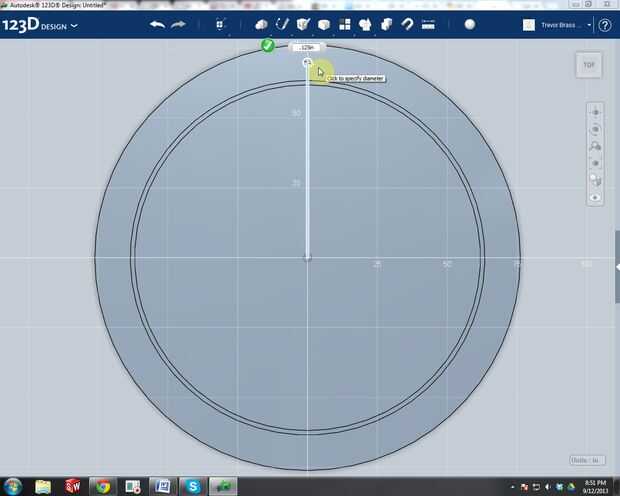This screenshot has width=620, height=496.
Task: Open the Sketch tools menu
Action: pos(282,25)
